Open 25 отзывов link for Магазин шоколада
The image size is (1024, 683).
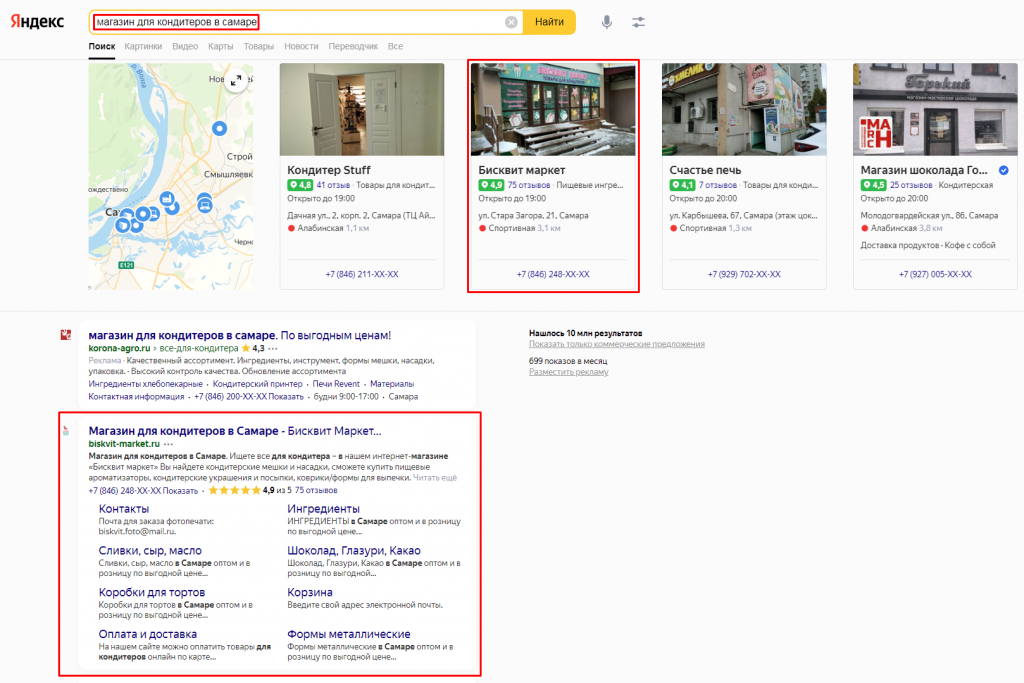click(x=911, y=185)
